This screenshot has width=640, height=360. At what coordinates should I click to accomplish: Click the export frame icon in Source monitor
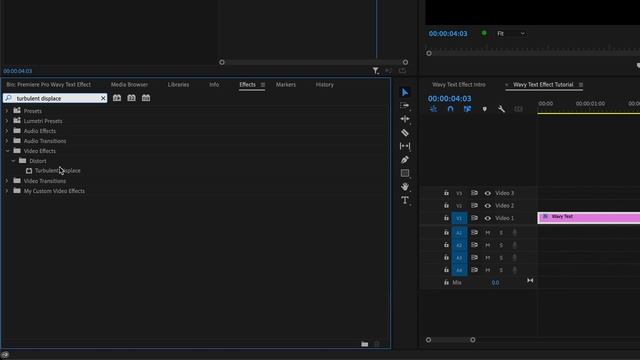click(x=402, y=71)
